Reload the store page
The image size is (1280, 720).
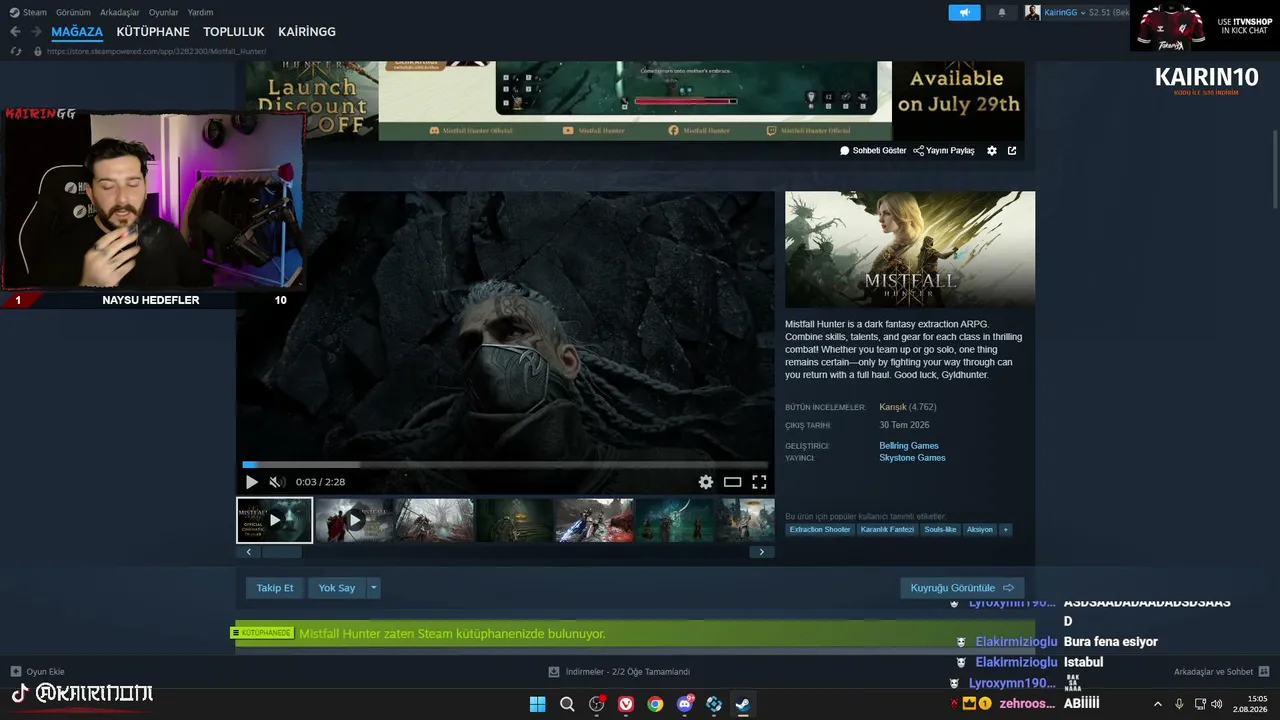[x=15, y=51]
